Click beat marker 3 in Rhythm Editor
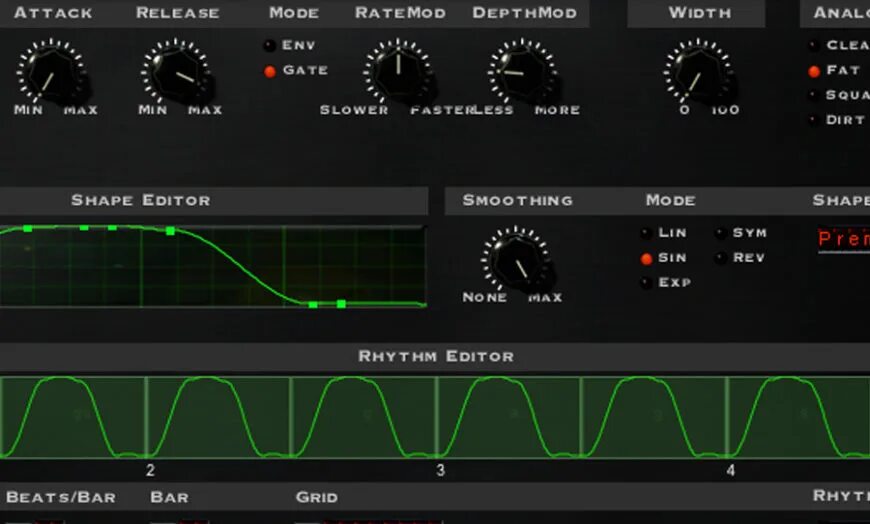The width and height of the screenshot is (870, 524). tap(441, 470)
